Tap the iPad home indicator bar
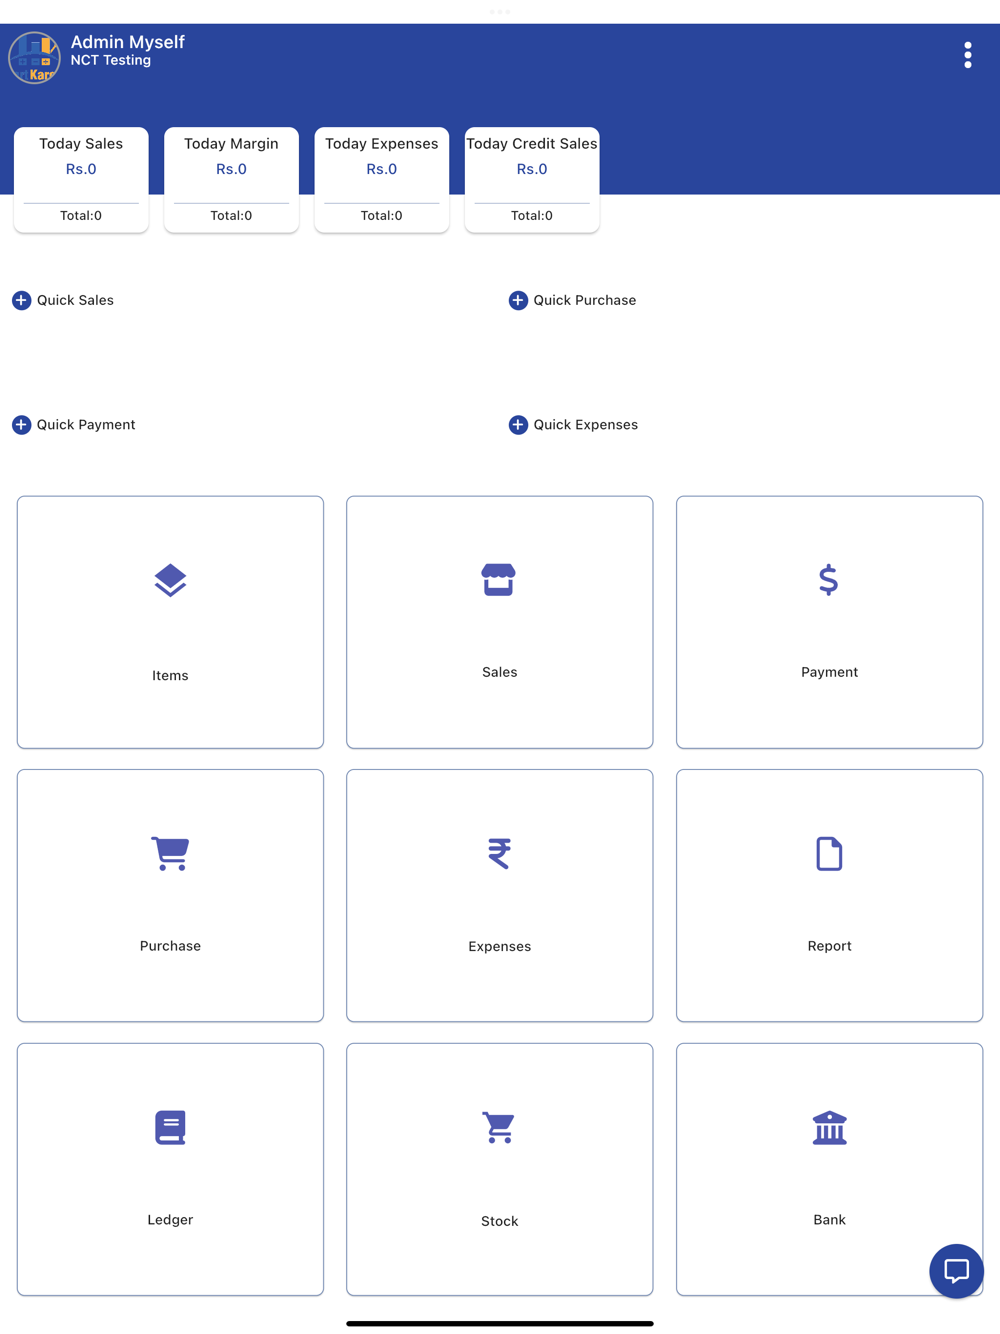 tap(500, 1323)
